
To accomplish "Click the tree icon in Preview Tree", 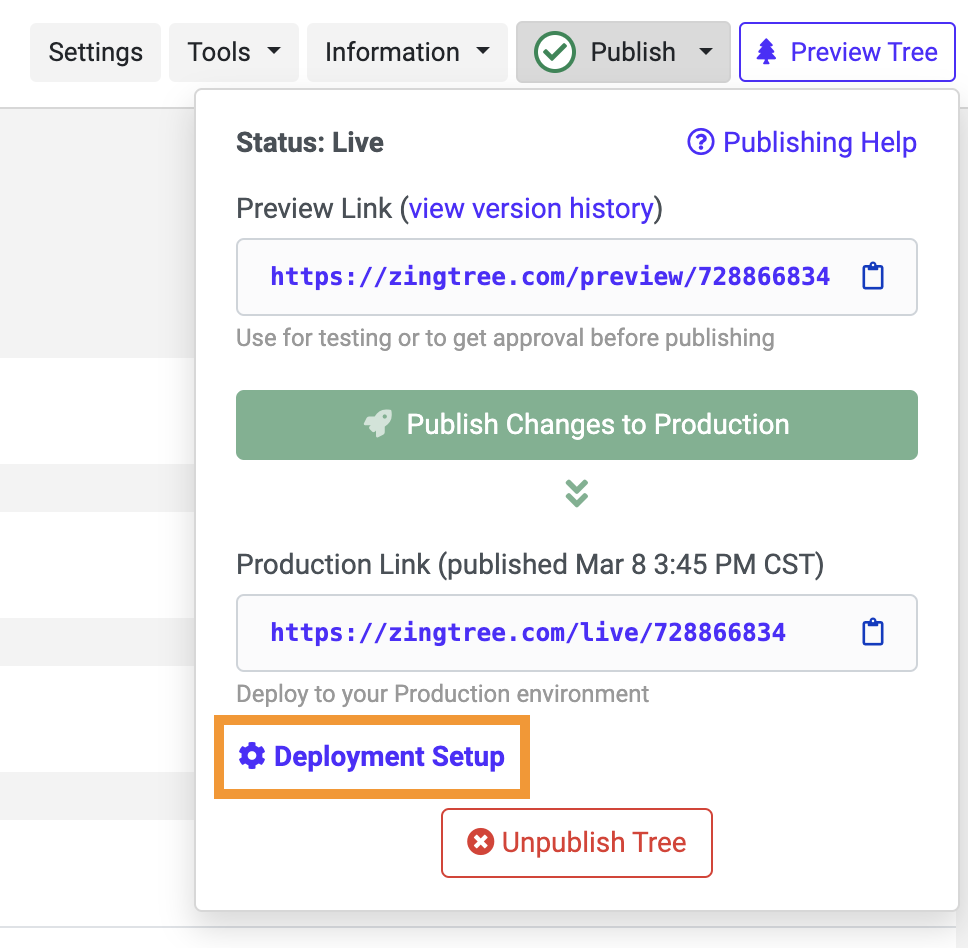I will click(766, 52).
